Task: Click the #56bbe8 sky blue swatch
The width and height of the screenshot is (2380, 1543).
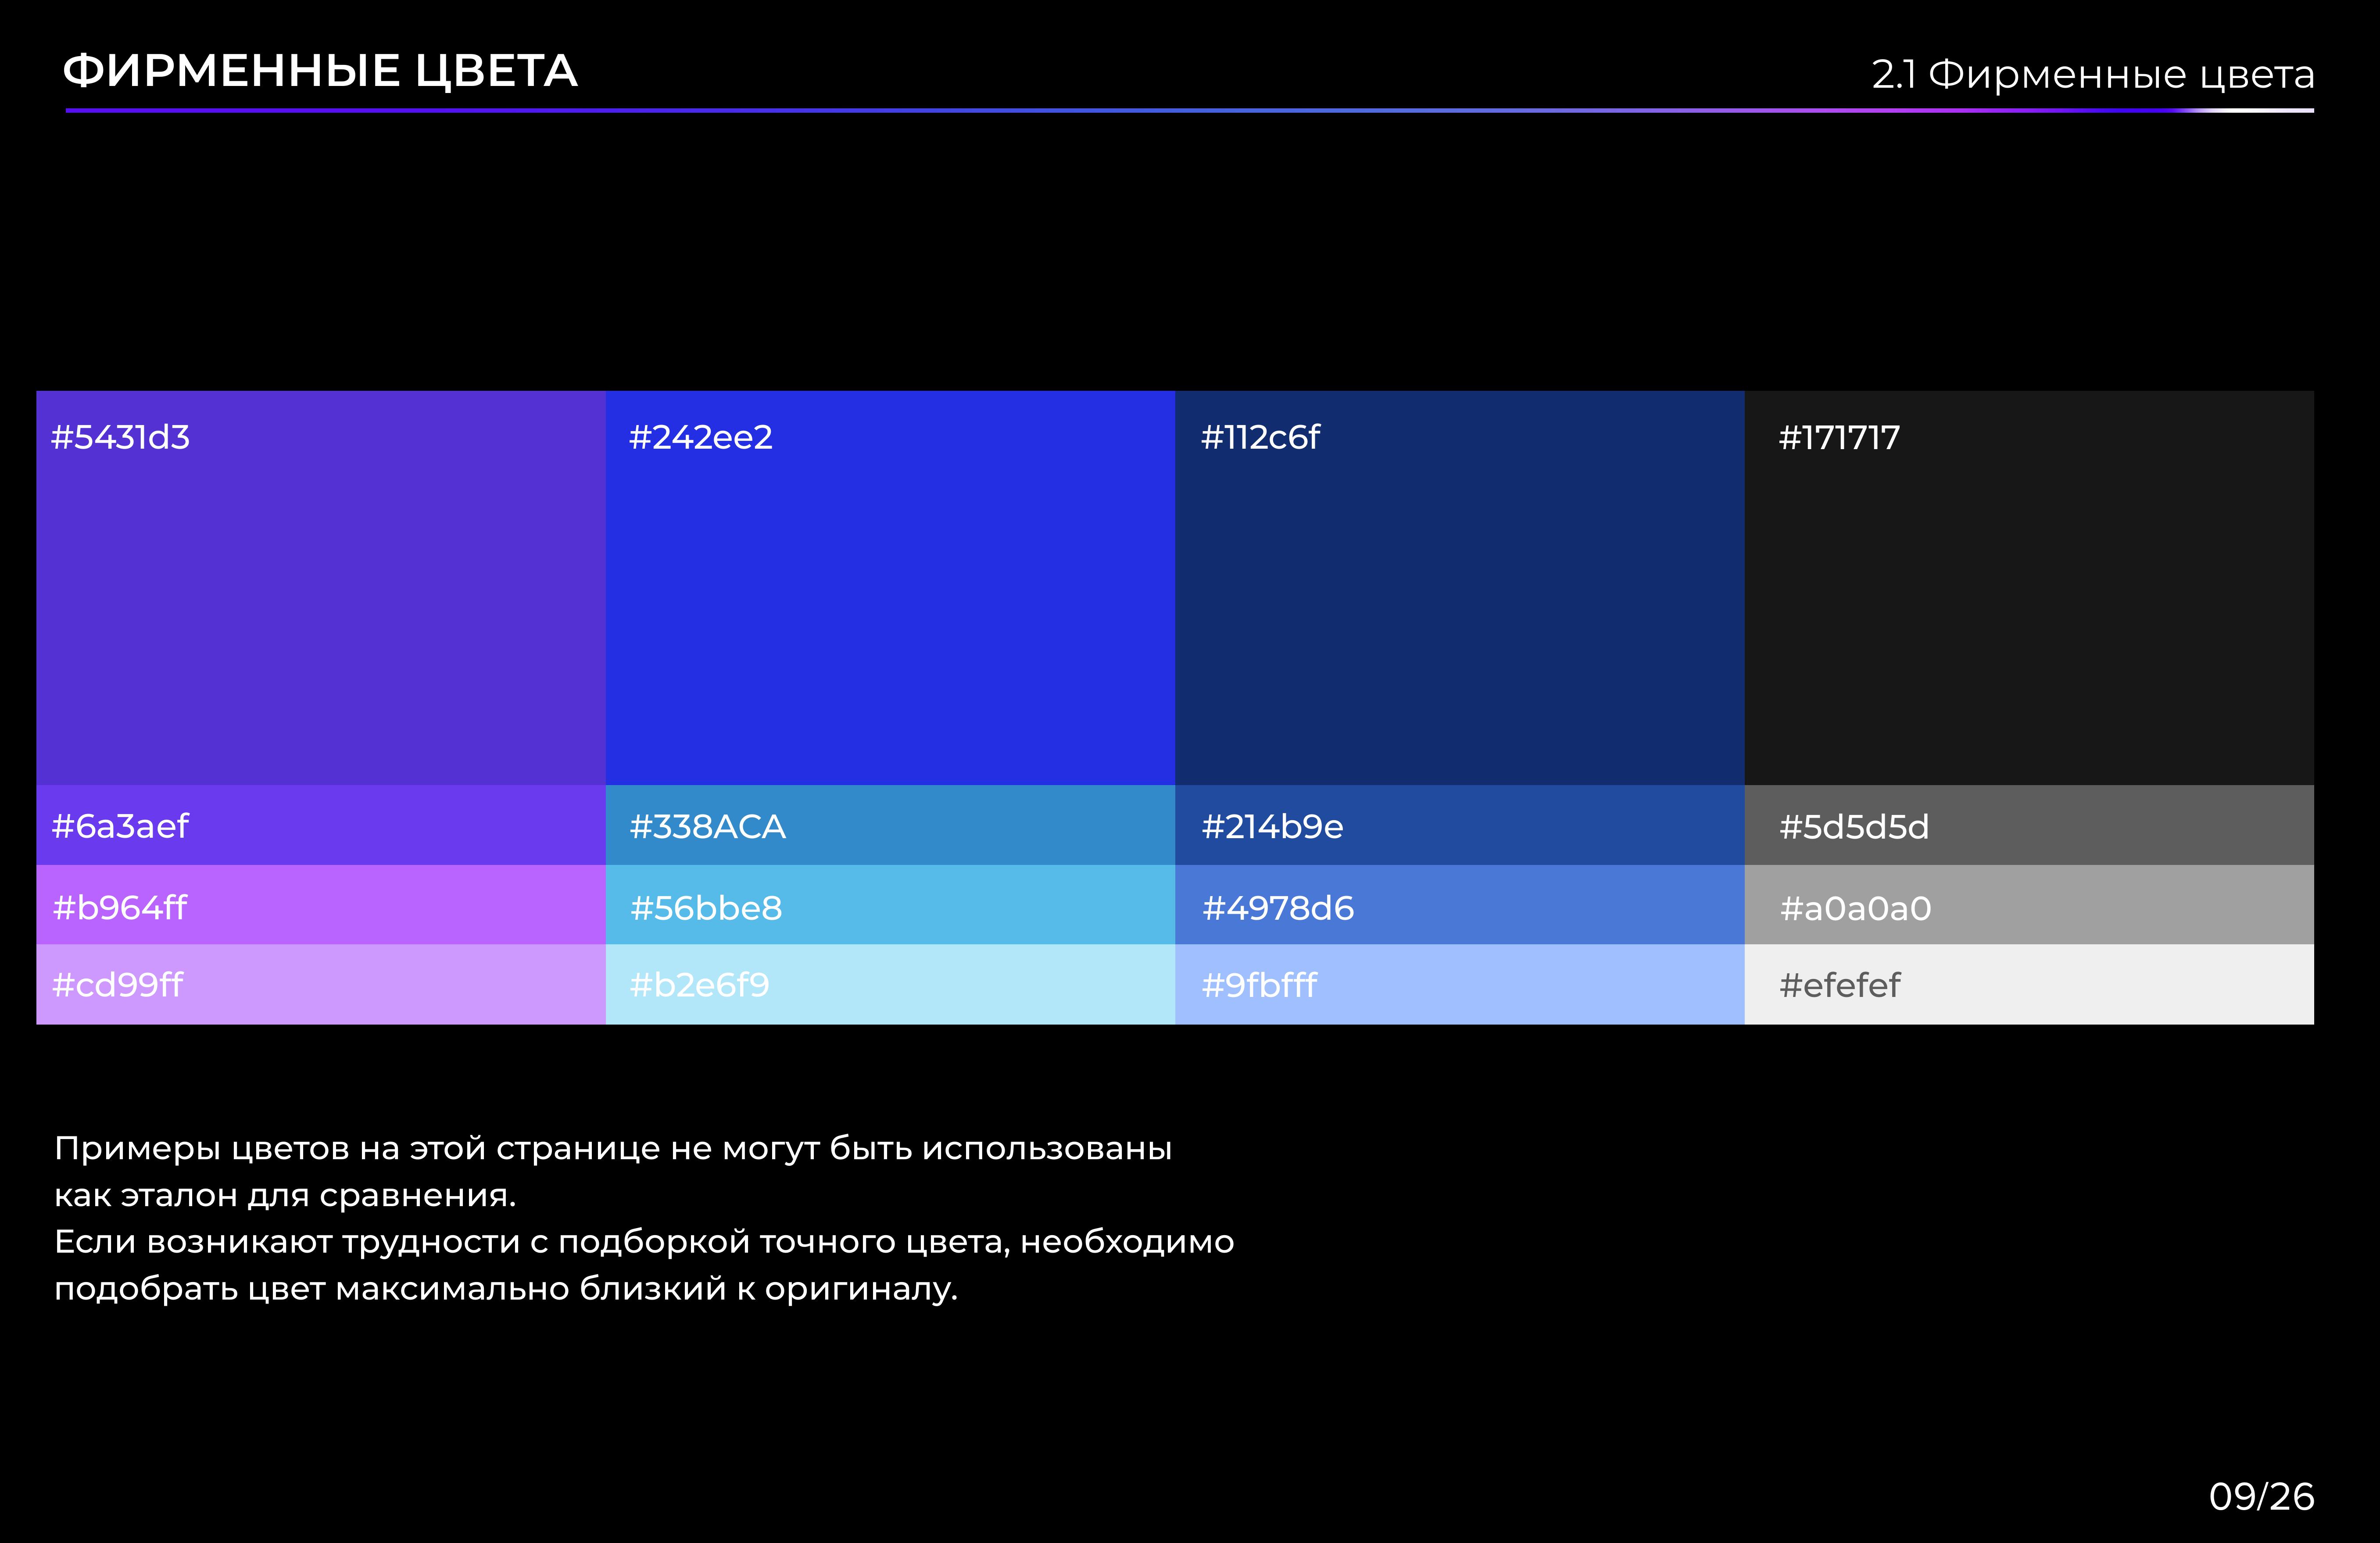Action: click(x=890, y=905)
